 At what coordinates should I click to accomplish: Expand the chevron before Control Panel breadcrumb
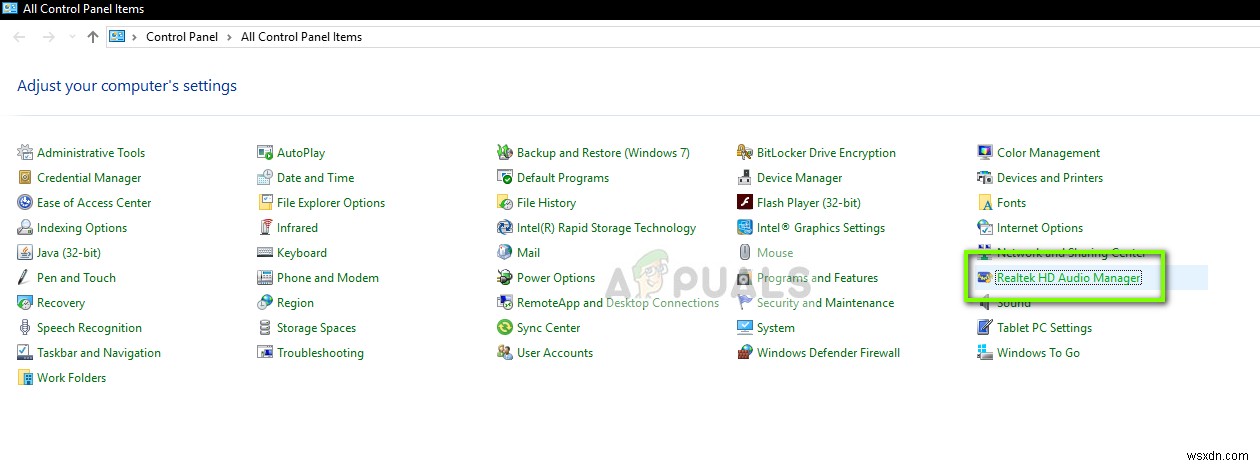click(x=135, y=37)
